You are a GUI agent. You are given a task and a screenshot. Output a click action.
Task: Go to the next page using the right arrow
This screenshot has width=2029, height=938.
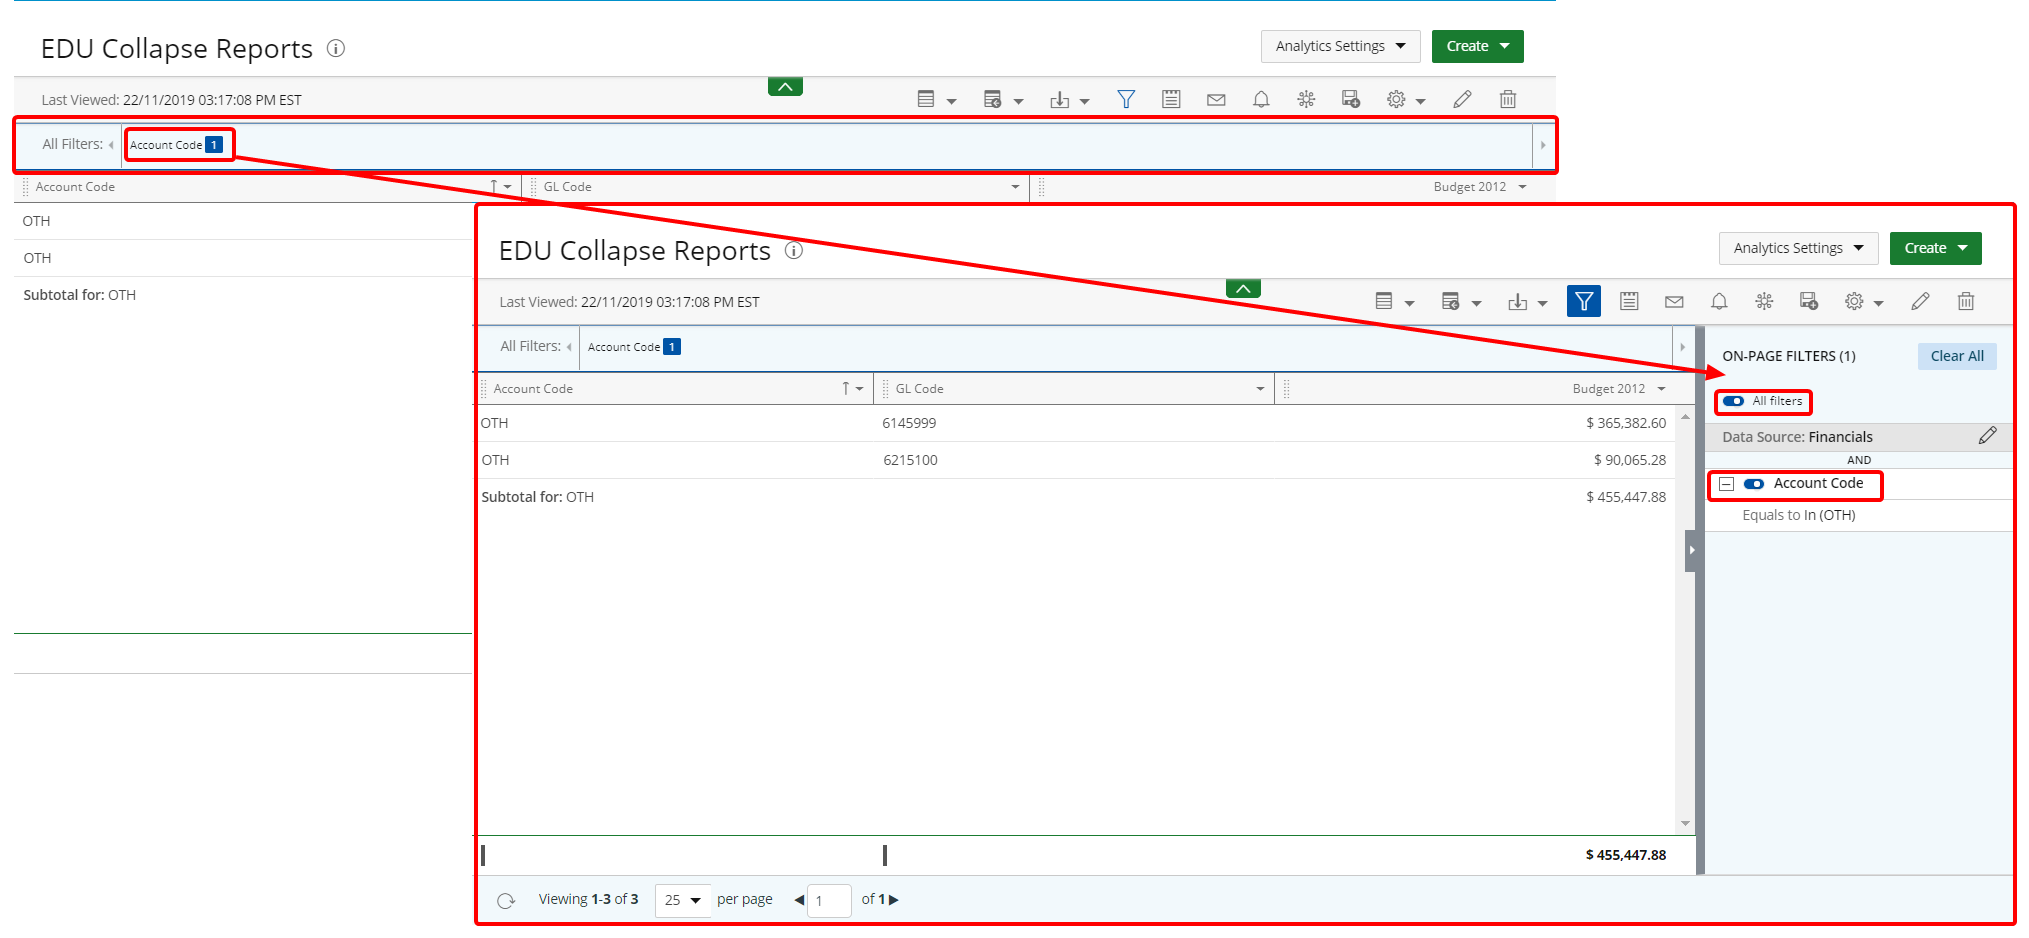click(894, 900)
